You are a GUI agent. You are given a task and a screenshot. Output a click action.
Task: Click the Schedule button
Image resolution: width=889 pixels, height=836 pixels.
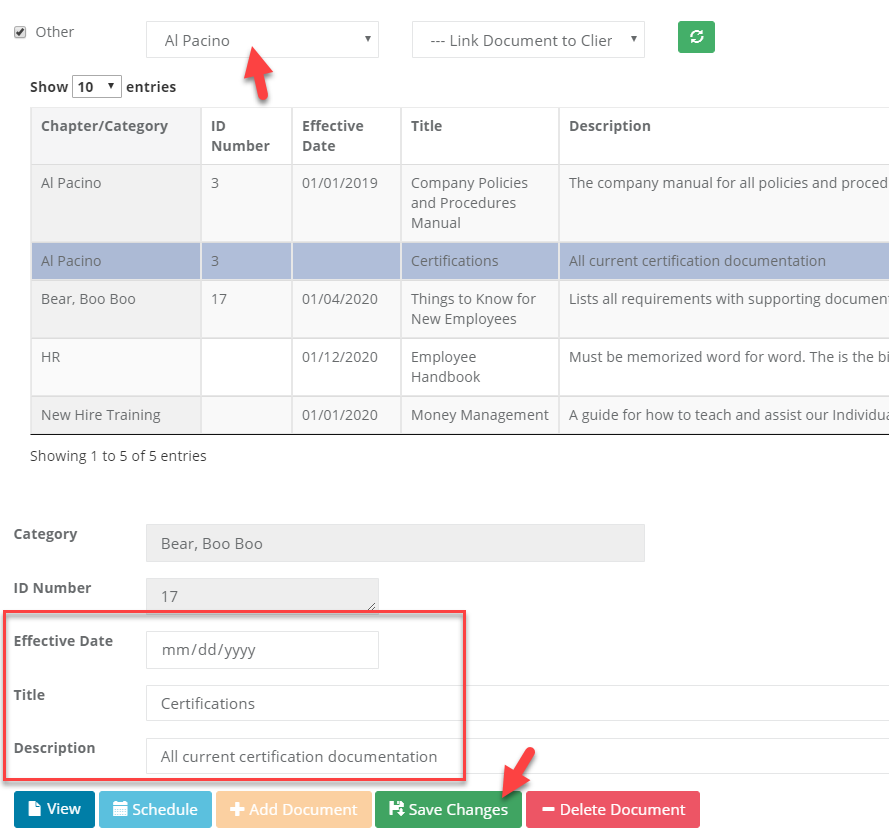(x=155, y=809)
